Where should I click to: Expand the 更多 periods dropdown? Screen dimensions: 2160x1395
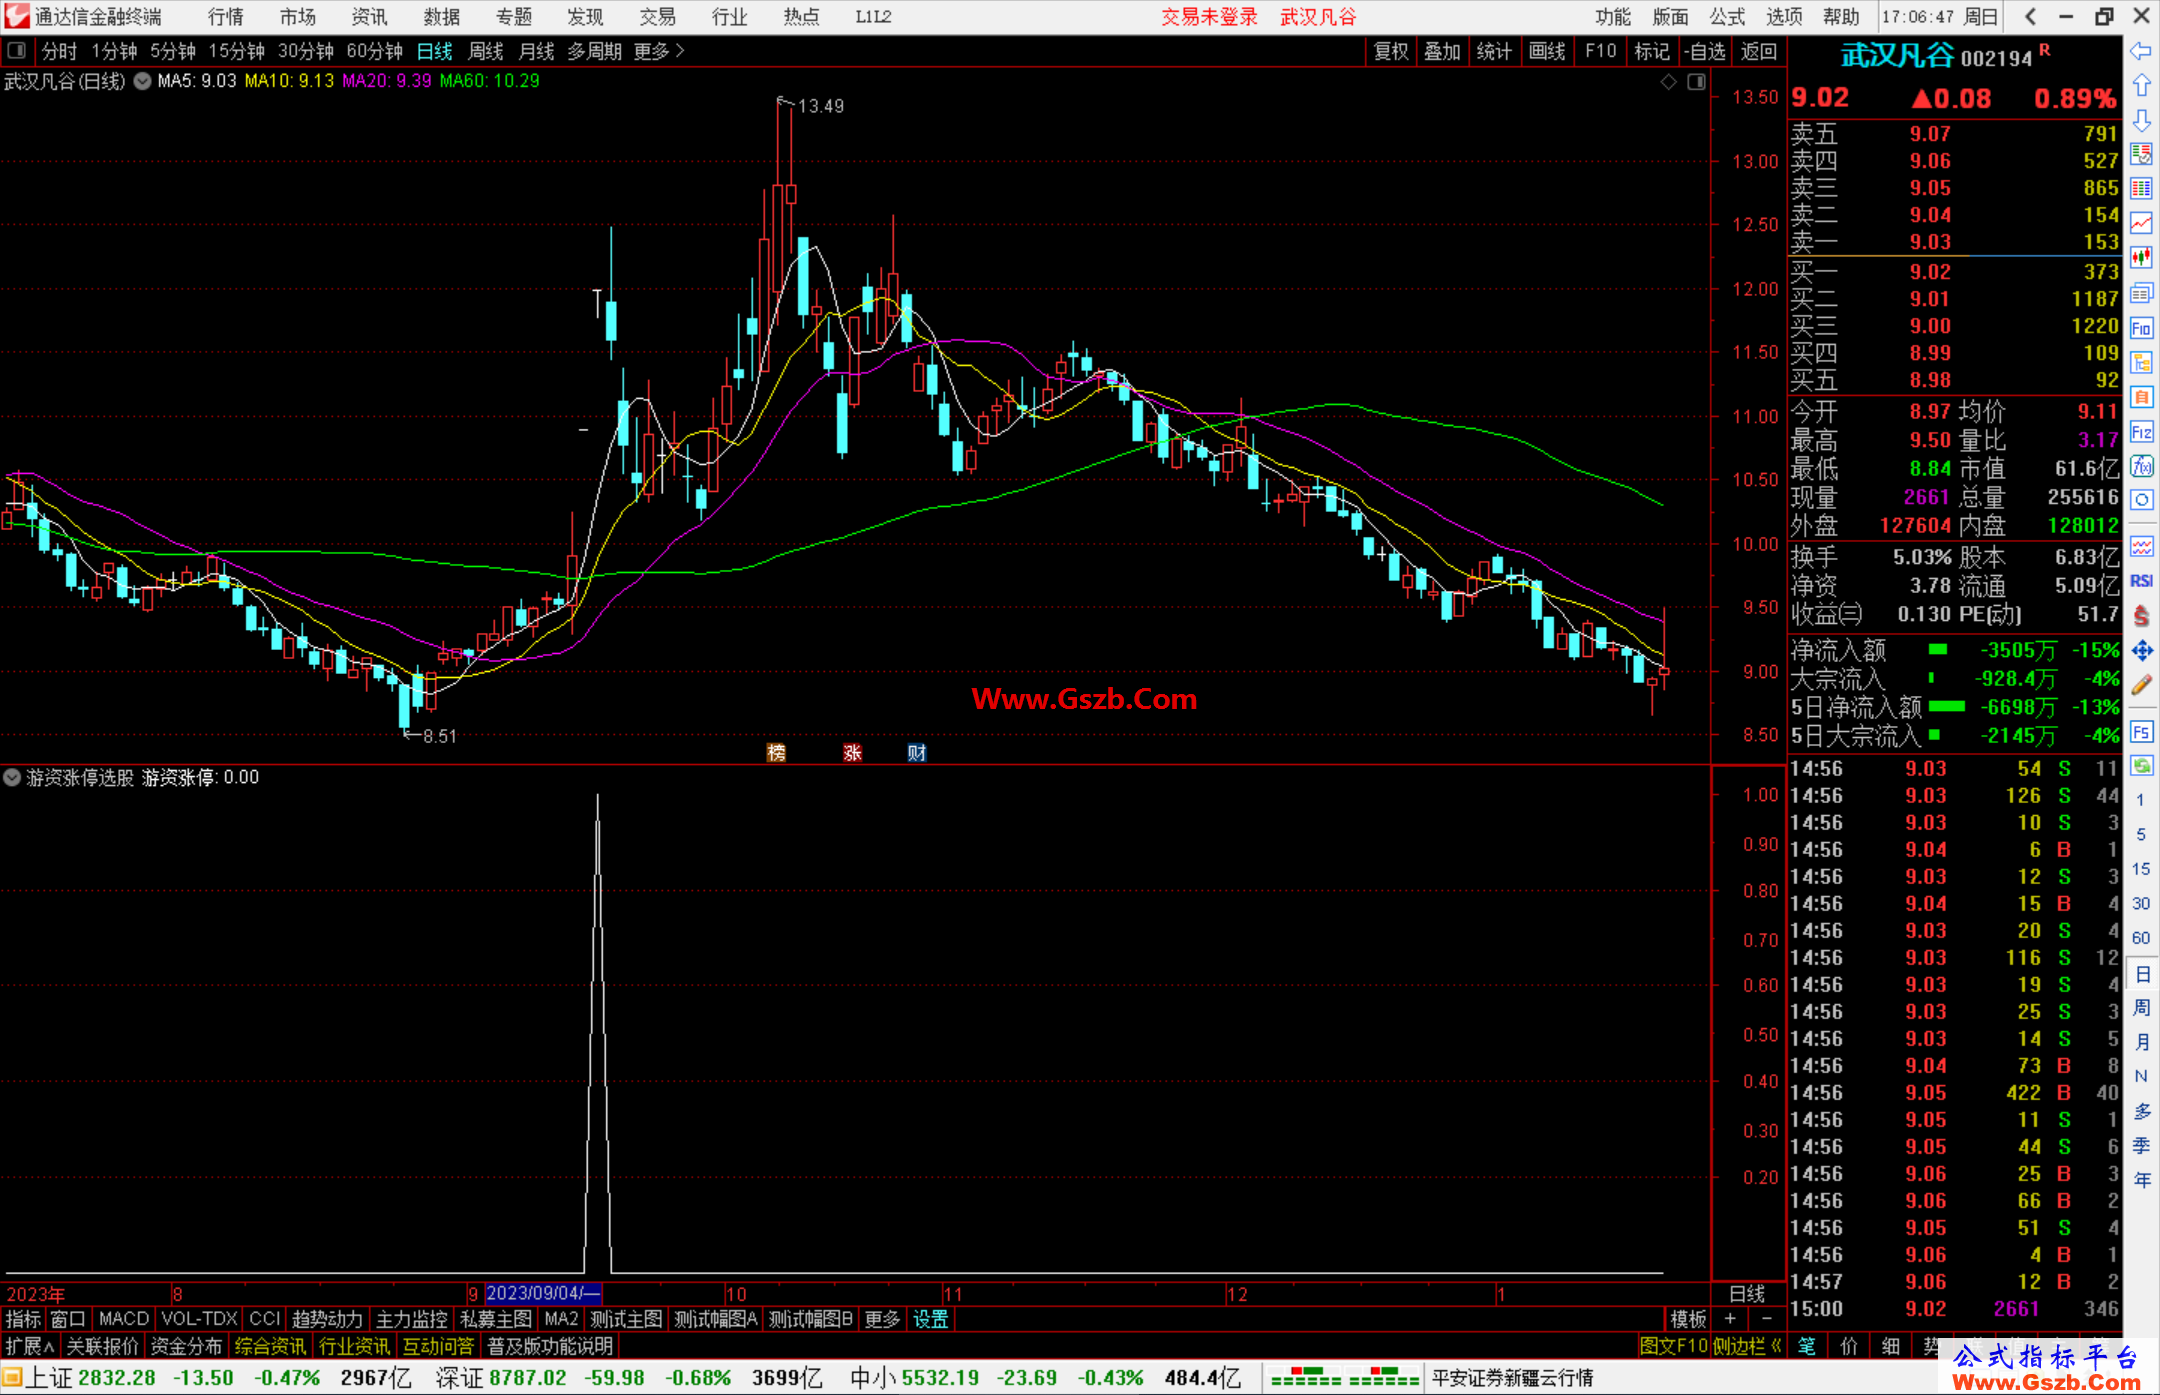[659, 51]
